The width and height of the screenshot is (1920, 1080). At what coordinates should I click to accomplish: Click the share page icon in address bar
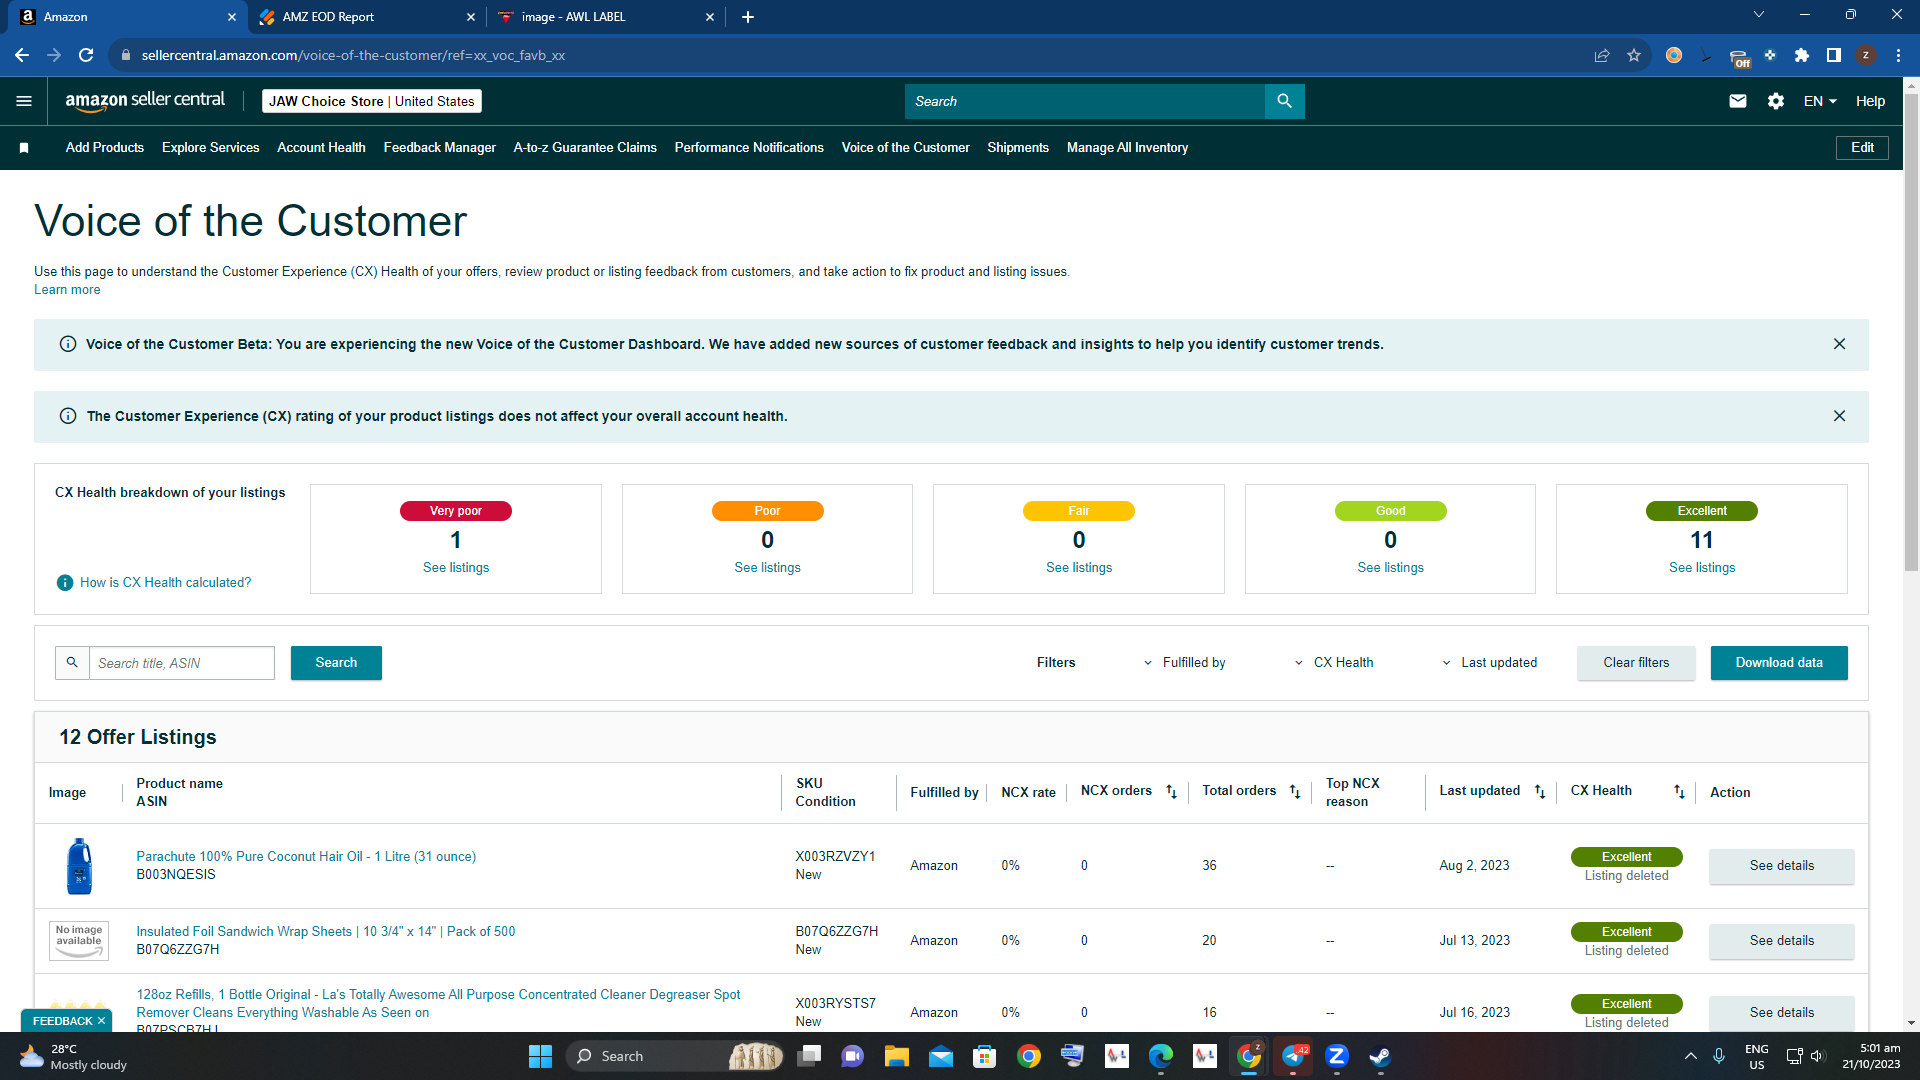pyautogui.click(x=1602, y=55)
